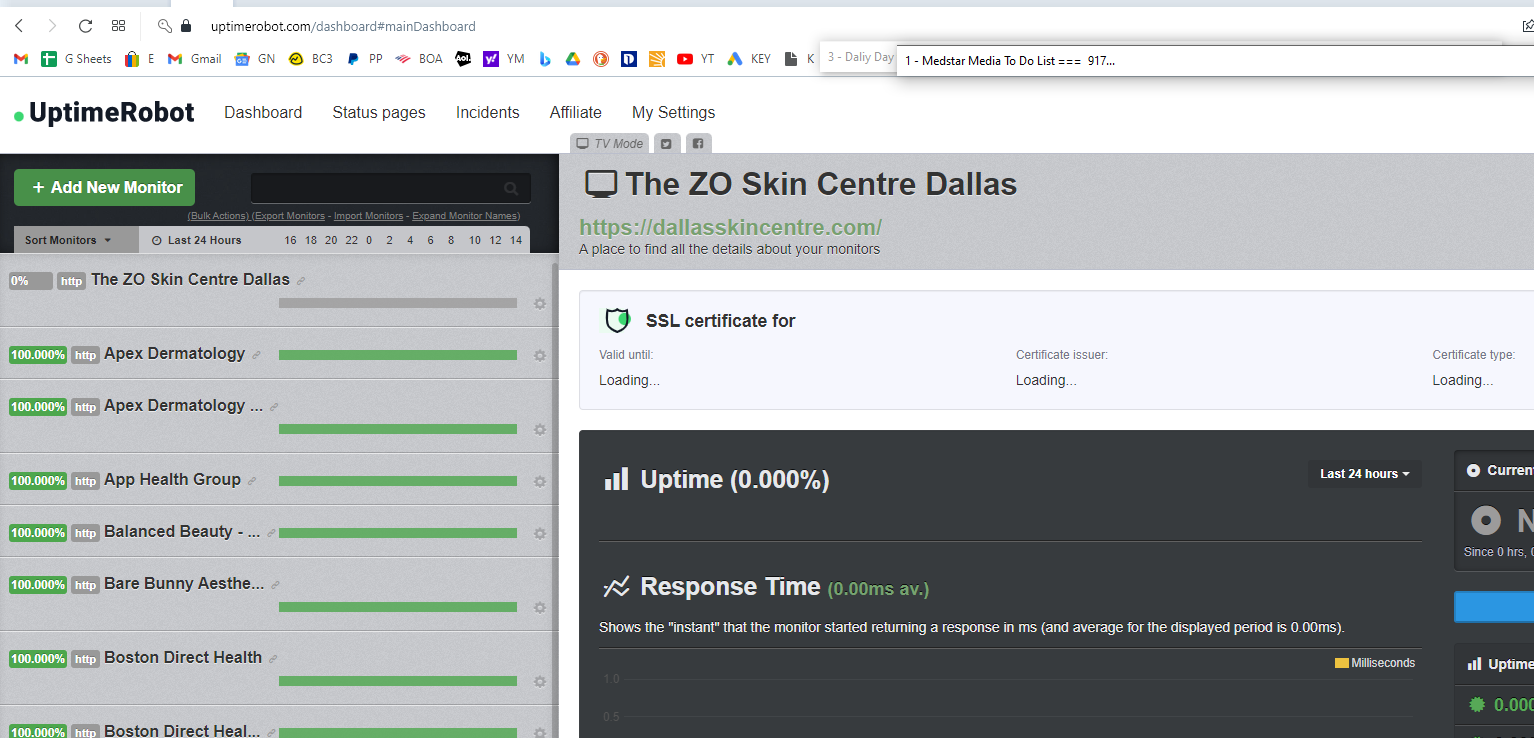Click the gear icon for App Health Group
Image resolution: width=1534 pixels, height=738 pixels.
click(540, 481)
